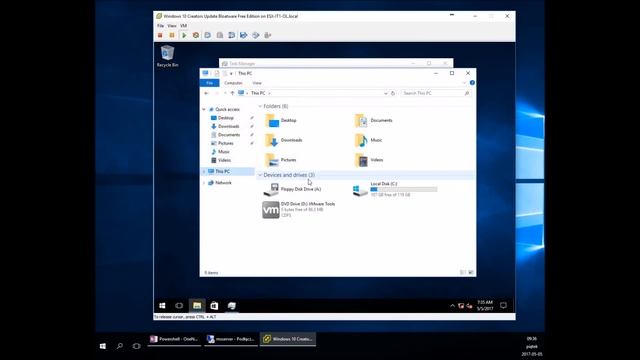Viewport: 640px width, 360px height.
Task: Click the Revert to Snapshot toolbar icon
Action: 220,36
